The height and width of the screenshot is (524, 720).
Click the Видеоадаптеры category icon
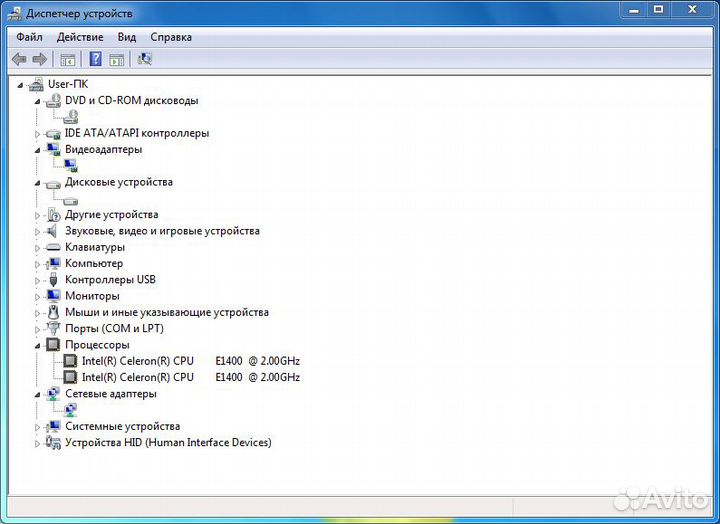click(53, 149)
